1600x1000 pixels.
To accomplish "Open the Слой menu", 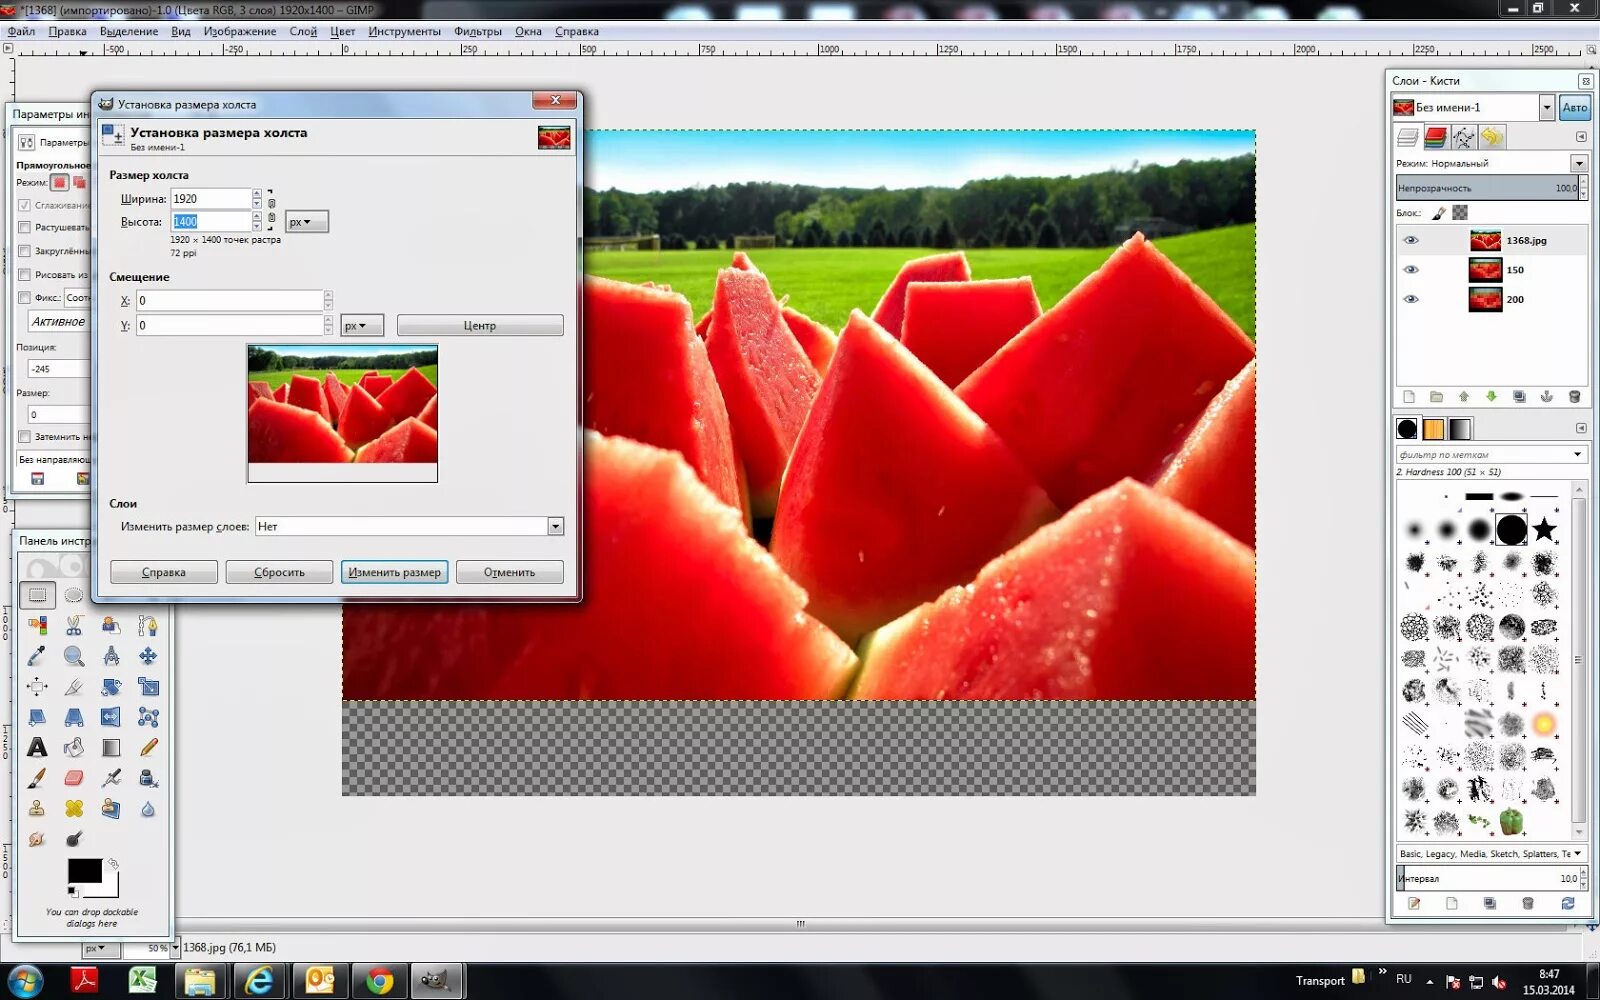I will click(x=303, y=31).
